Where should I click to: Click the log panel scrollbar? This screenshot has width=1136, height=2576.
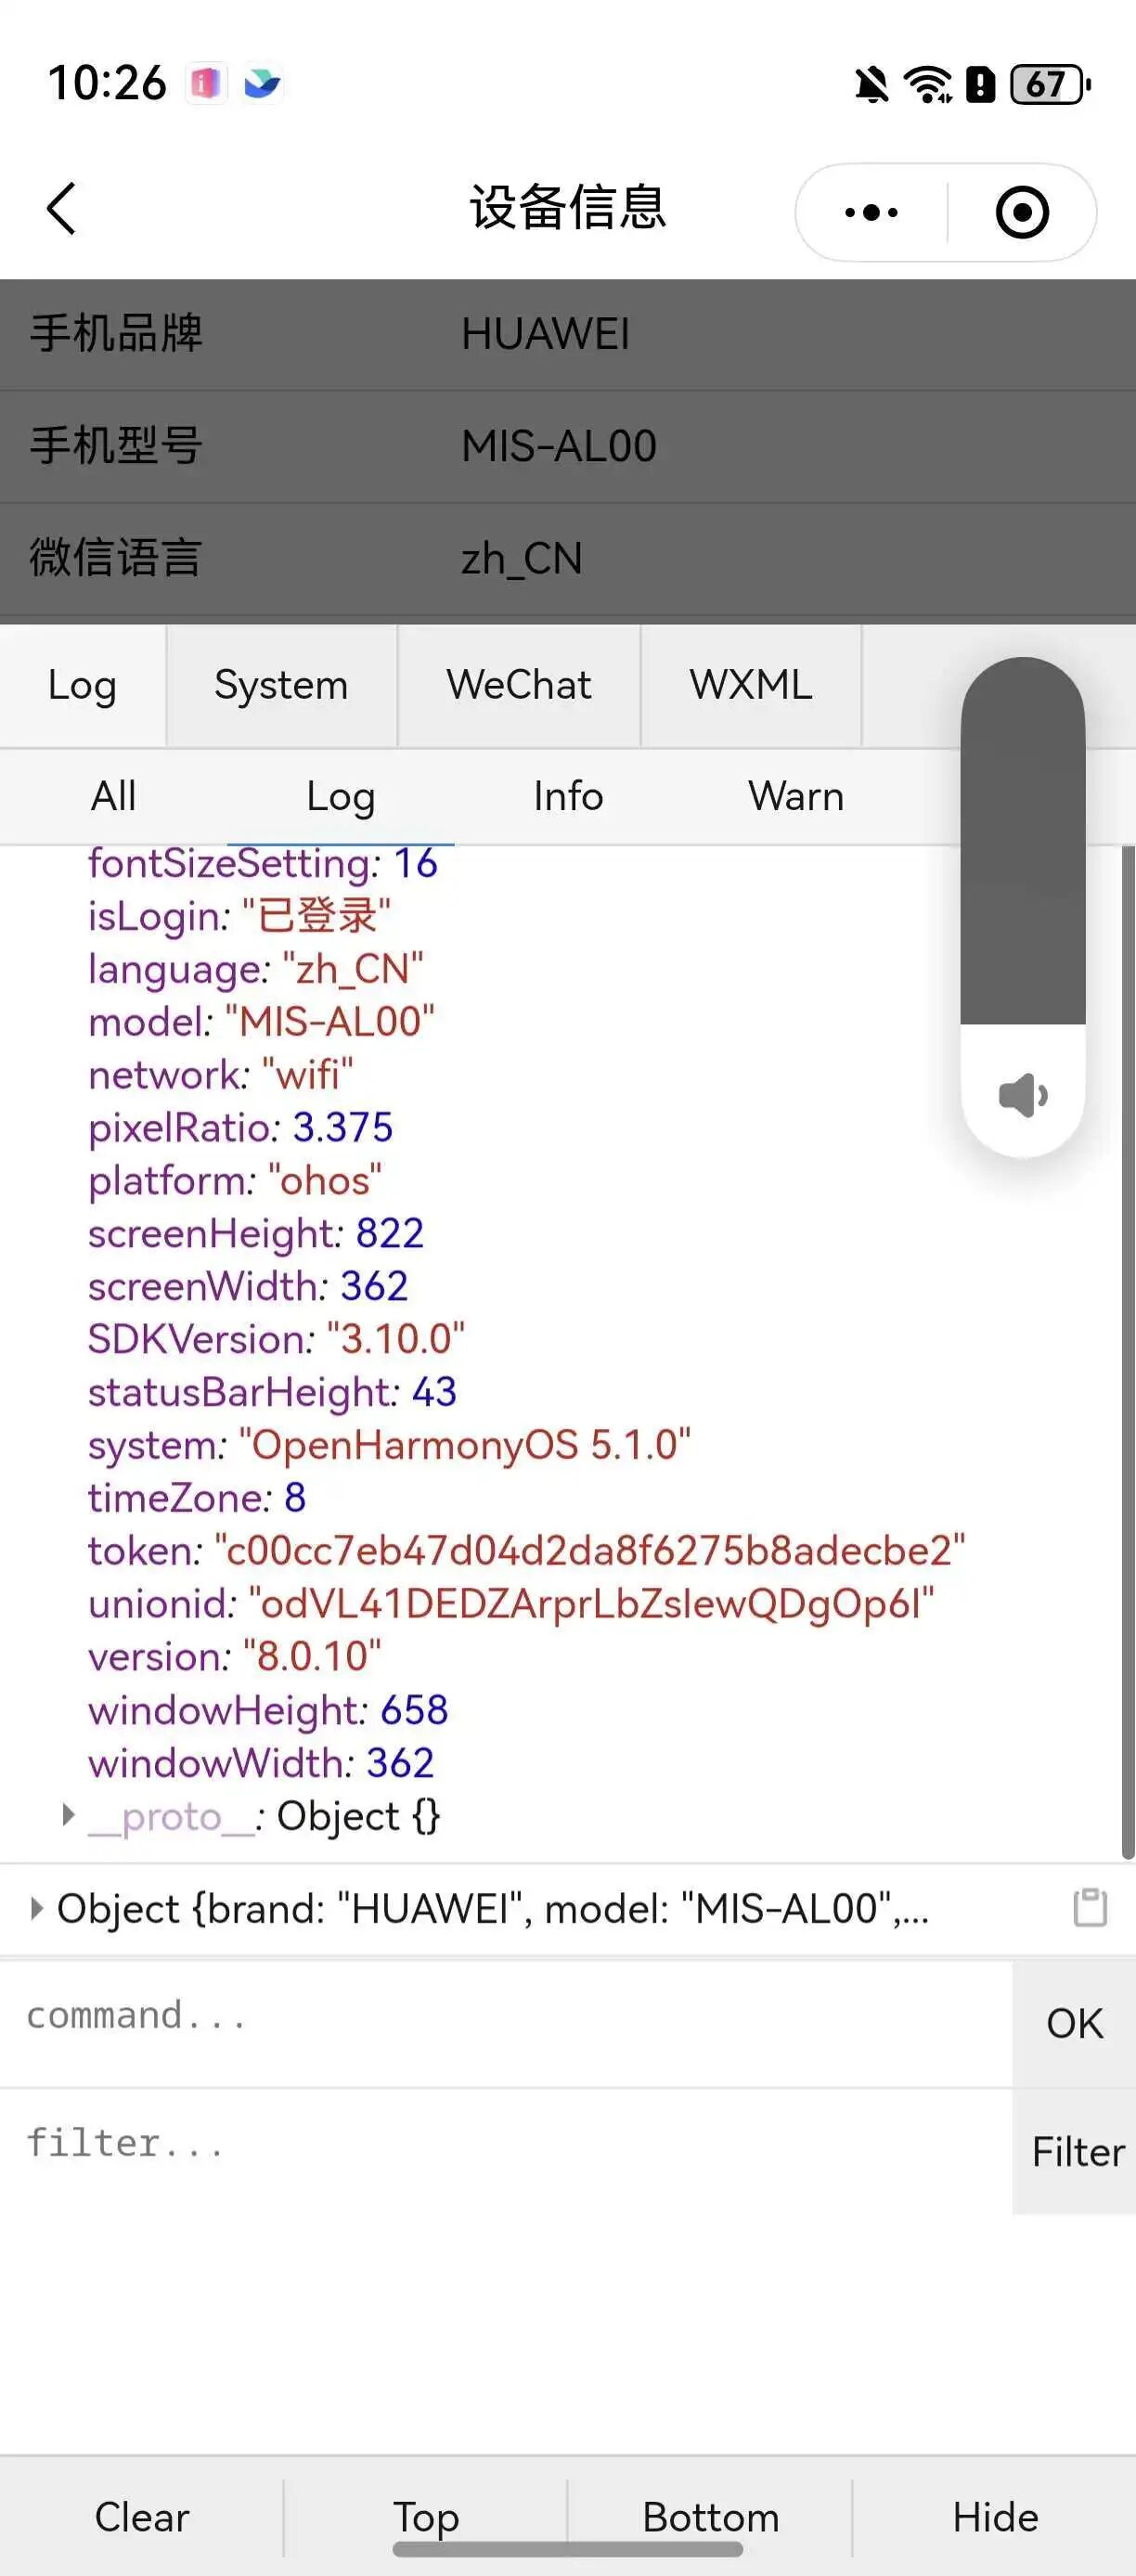tap(1128, 1352)
